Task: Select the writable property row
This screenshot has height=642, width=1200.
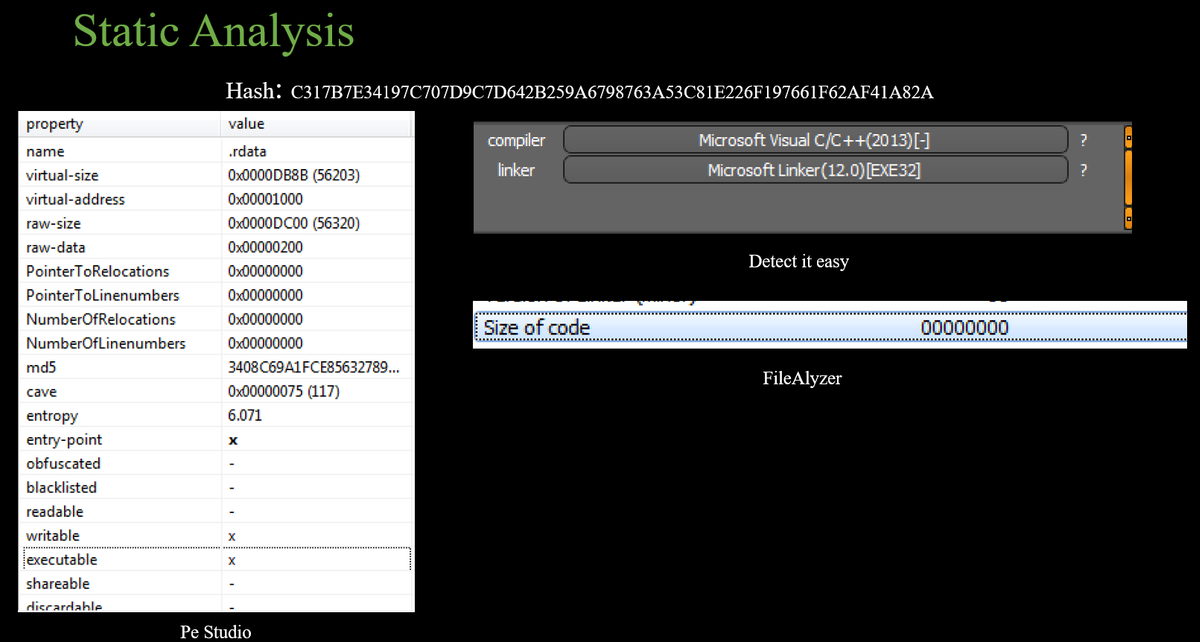Action: pyautogui.click(x=216, y=536)
